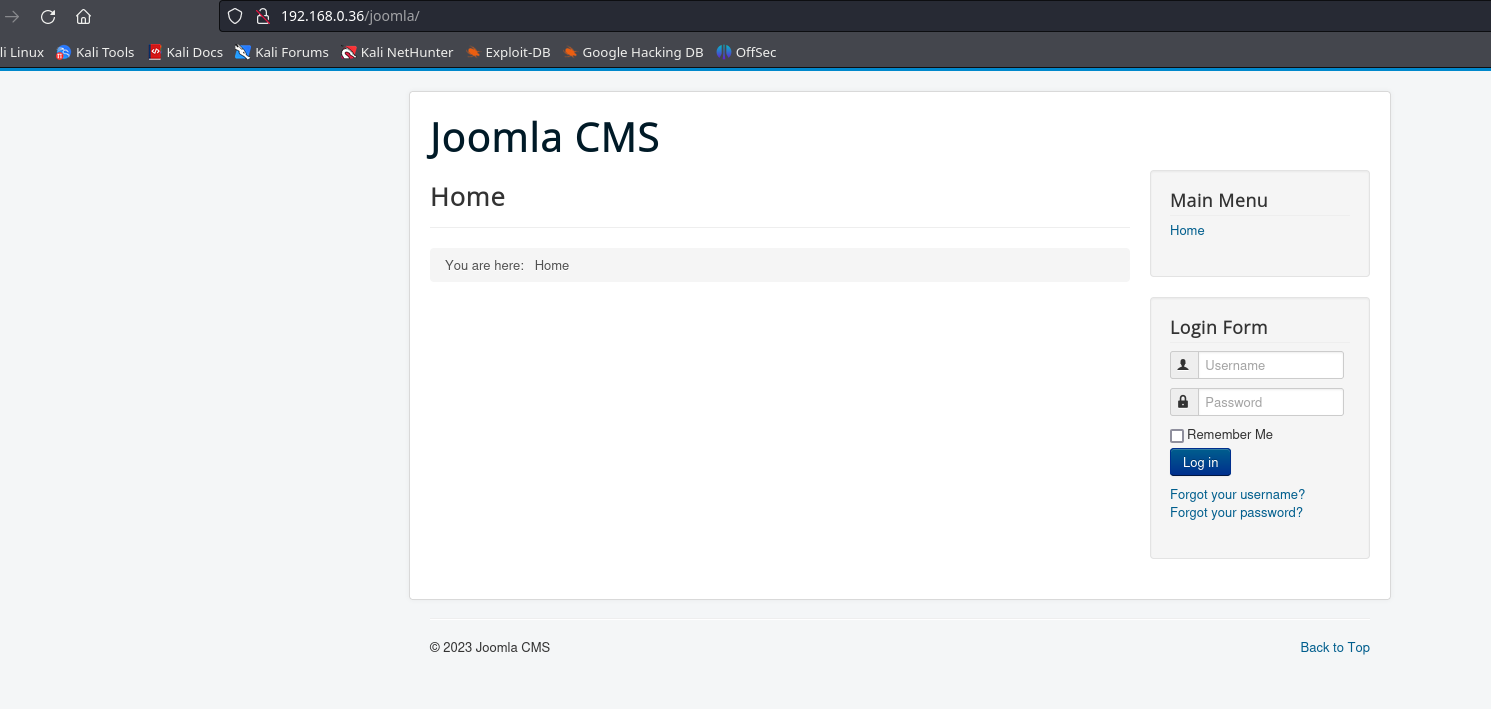
Task: Click the Joomla CMS site title
Action: point(545,137)
